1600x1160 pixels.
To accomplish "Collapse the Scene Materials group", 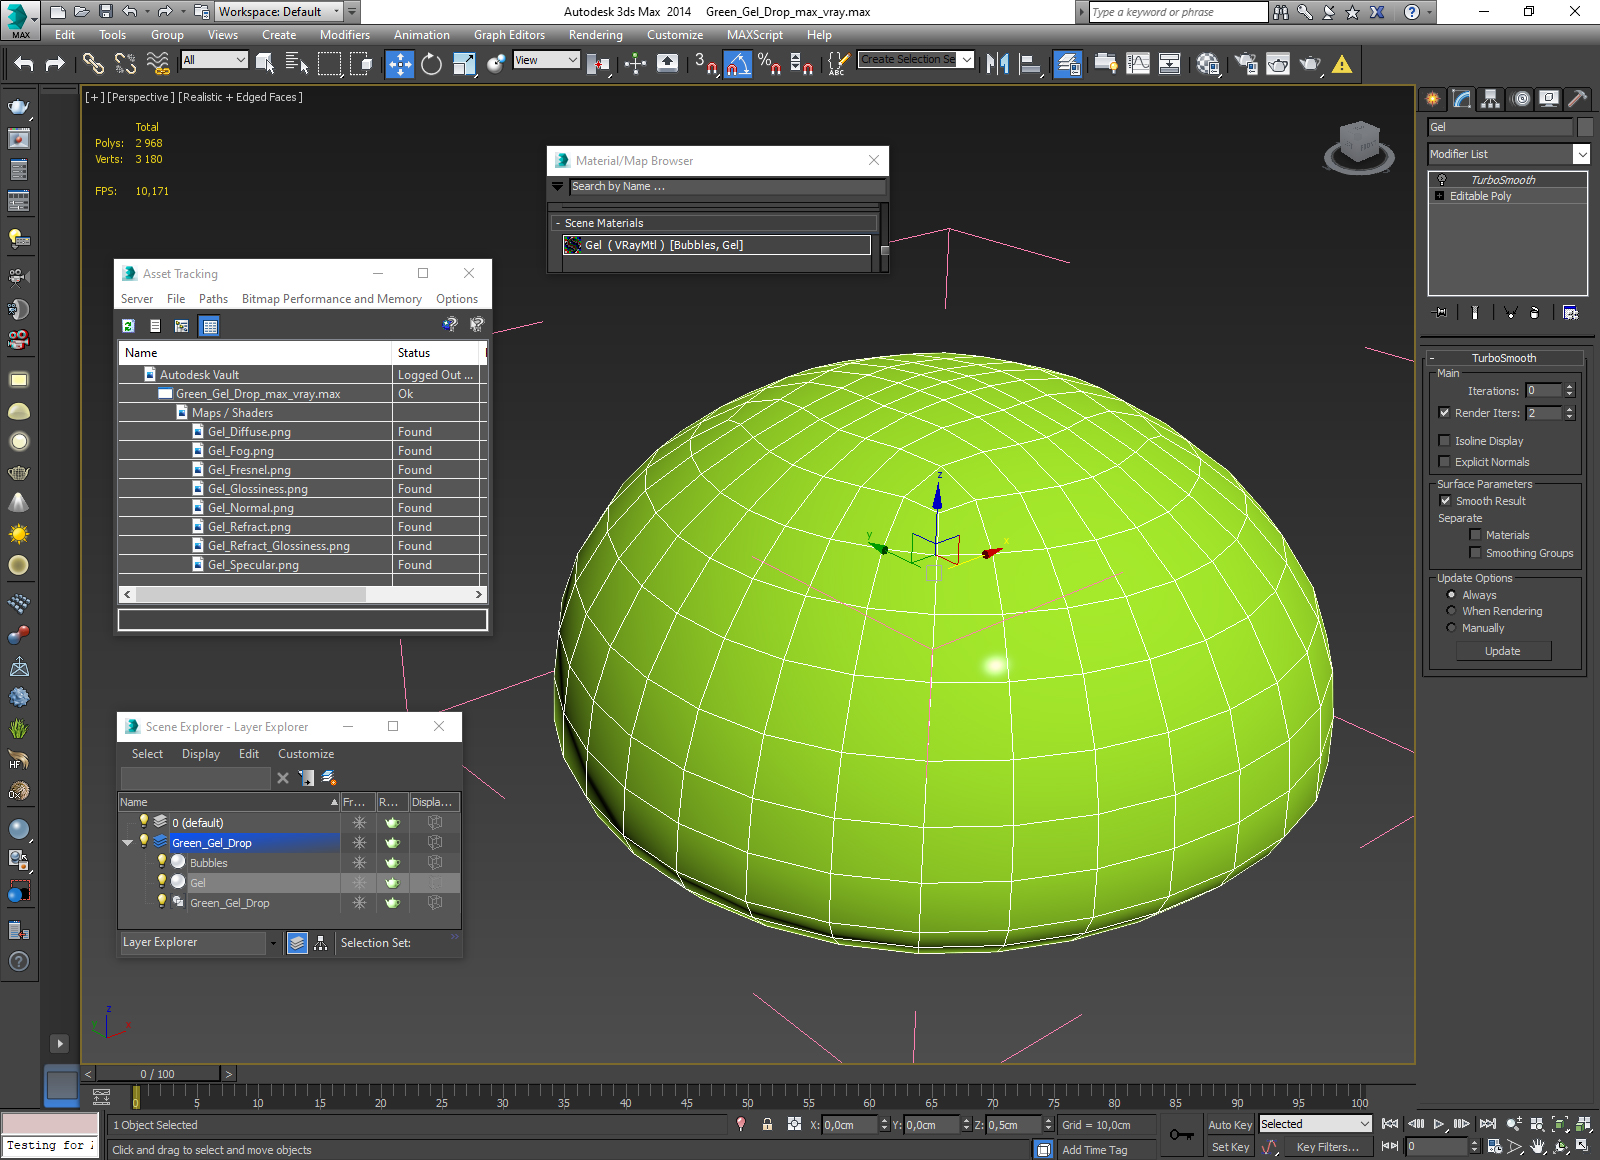I will [558, 223].
